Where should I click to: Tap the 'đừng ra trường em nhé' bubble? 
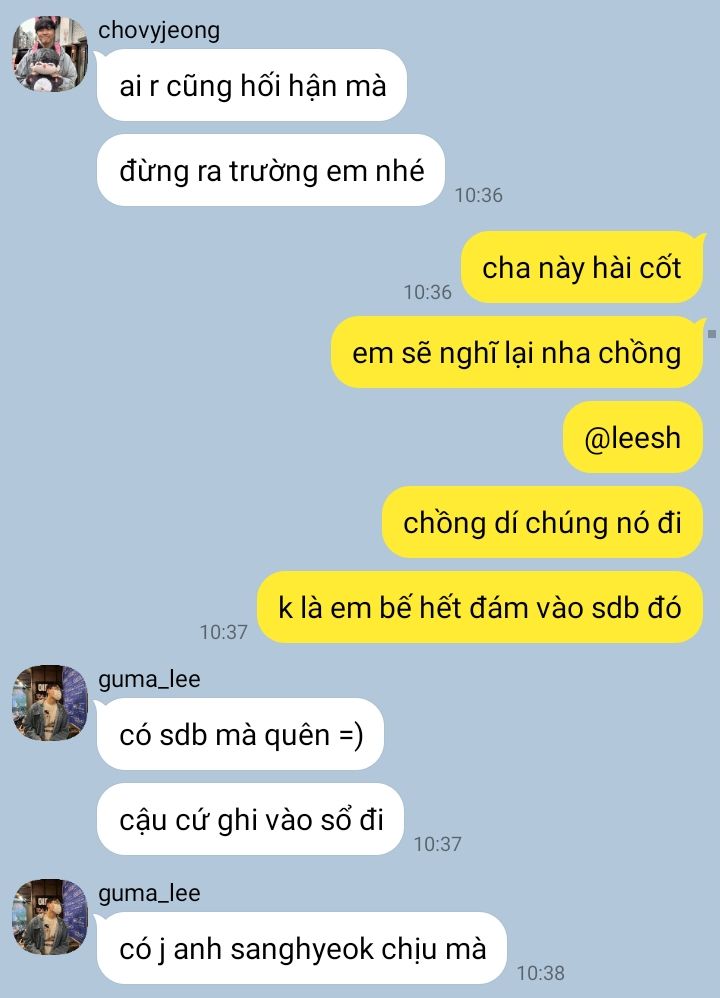(x=271, y=170)
